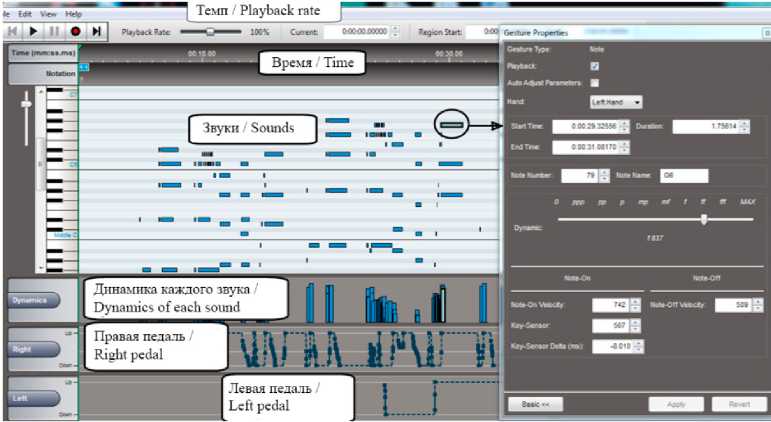Open the Edit menu
The height and width of the screenshot is (422, 771).
pyautogui.click(x=25, y=14)
